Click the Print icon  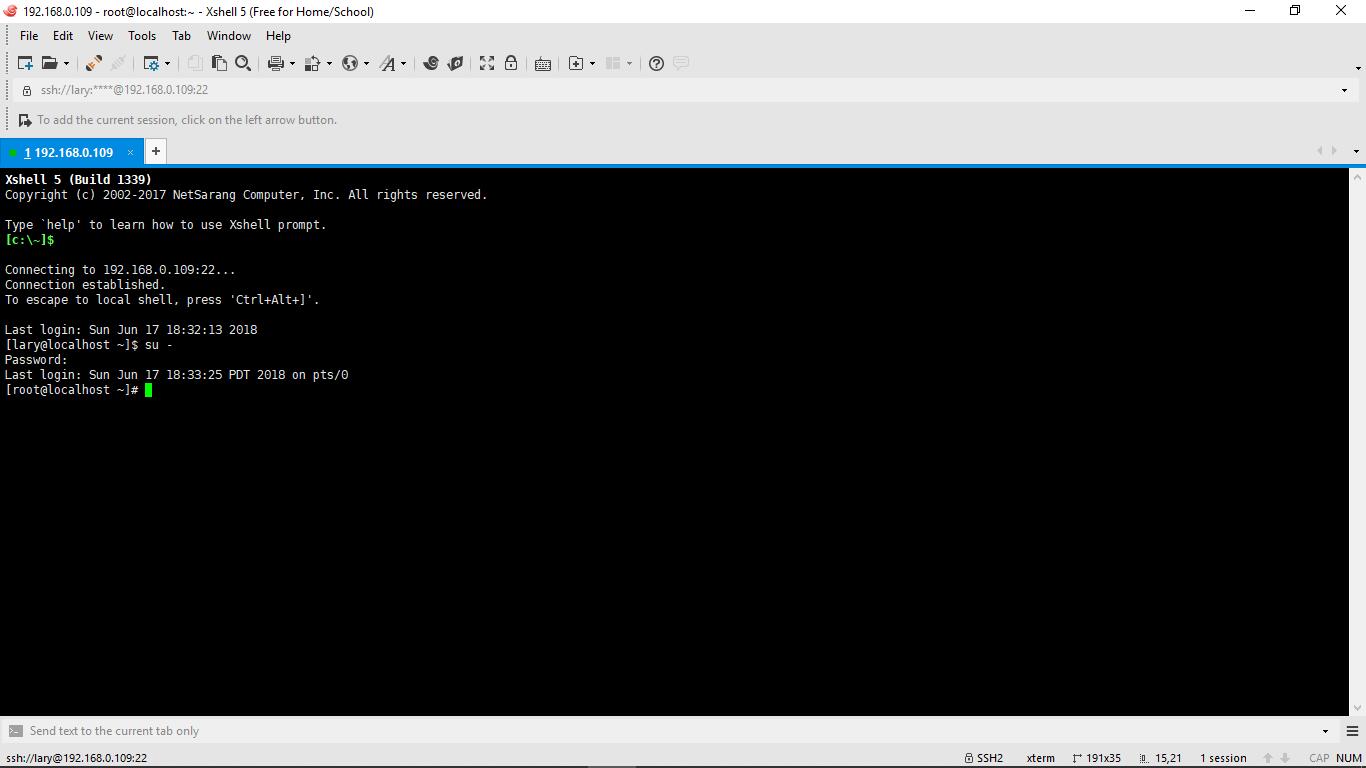point(276,63)
